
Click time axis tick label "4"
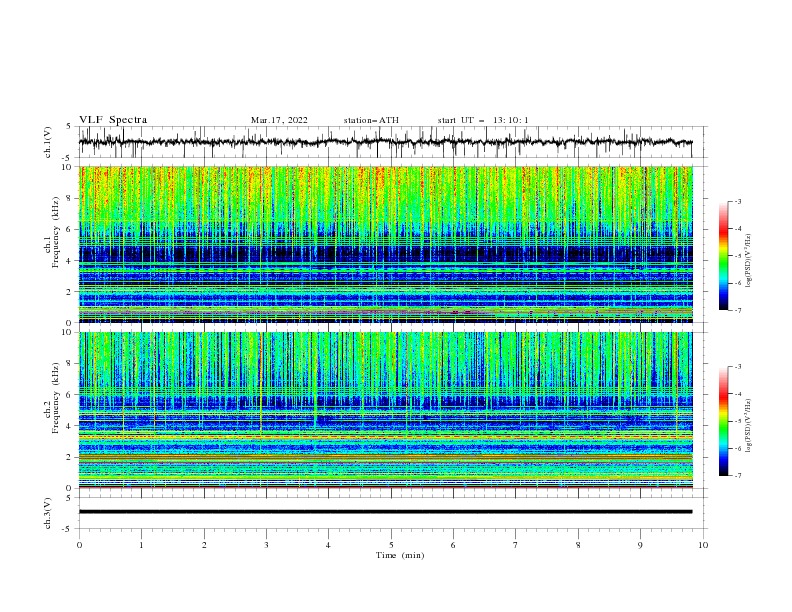pyautogui.click(x=328, y=545)
